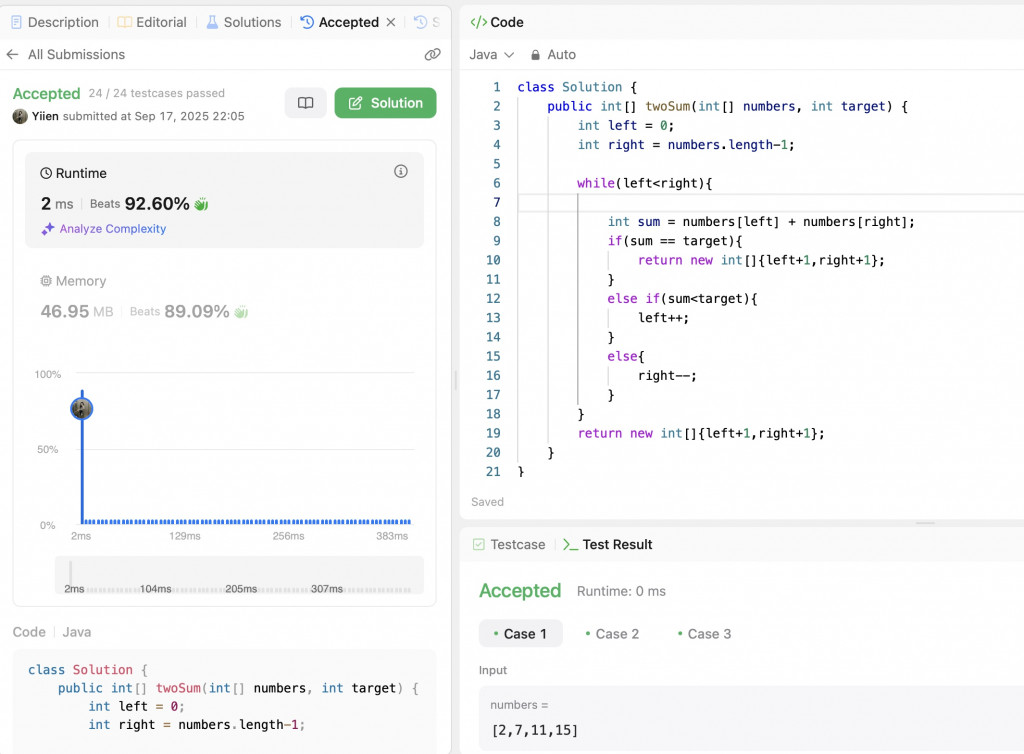Click the green Solution button
Screen dimensions: 1024x754
click(385, 102)
